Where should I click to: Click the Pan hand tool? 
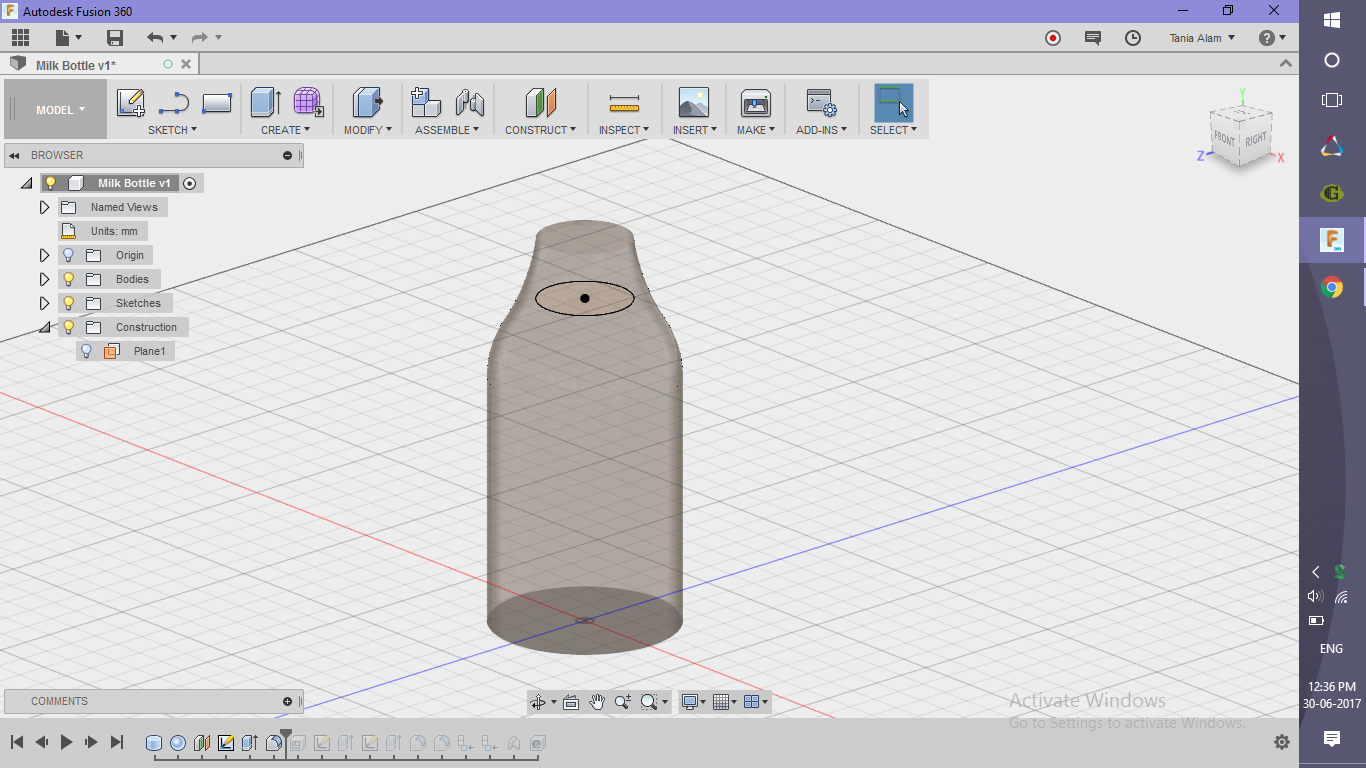point(597,702)
